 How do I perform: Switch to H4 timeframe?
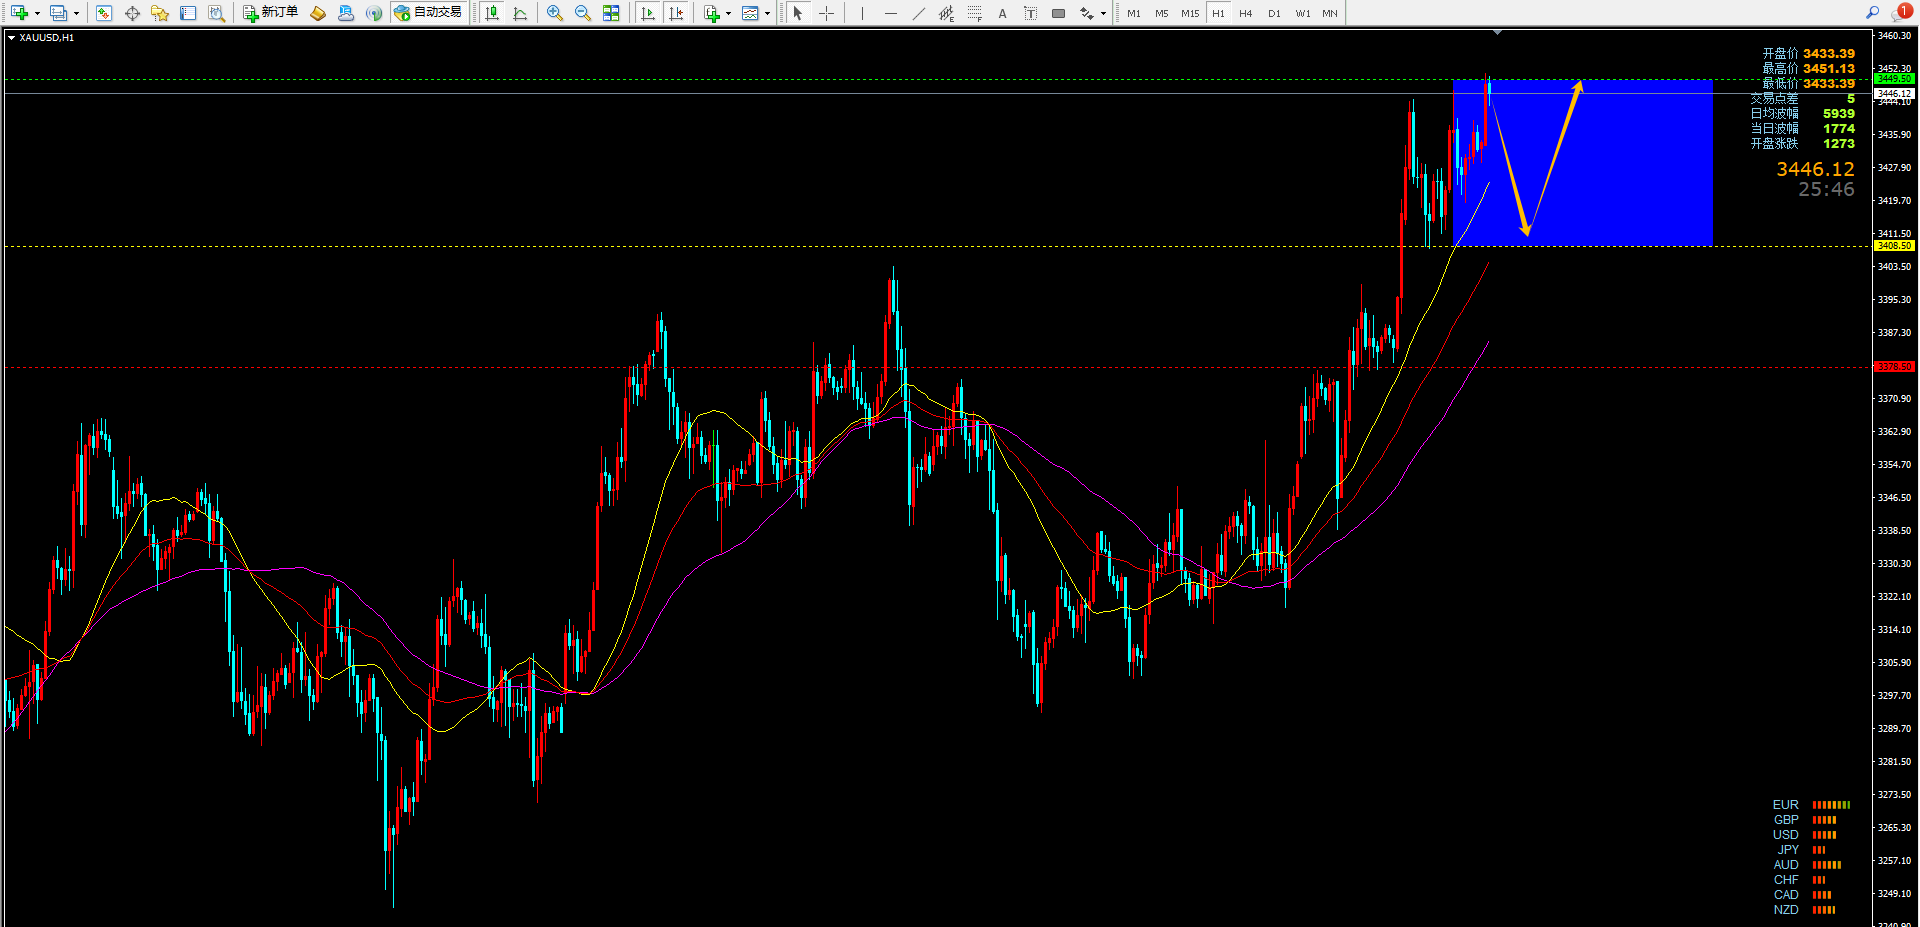[x=1245, y=13]
